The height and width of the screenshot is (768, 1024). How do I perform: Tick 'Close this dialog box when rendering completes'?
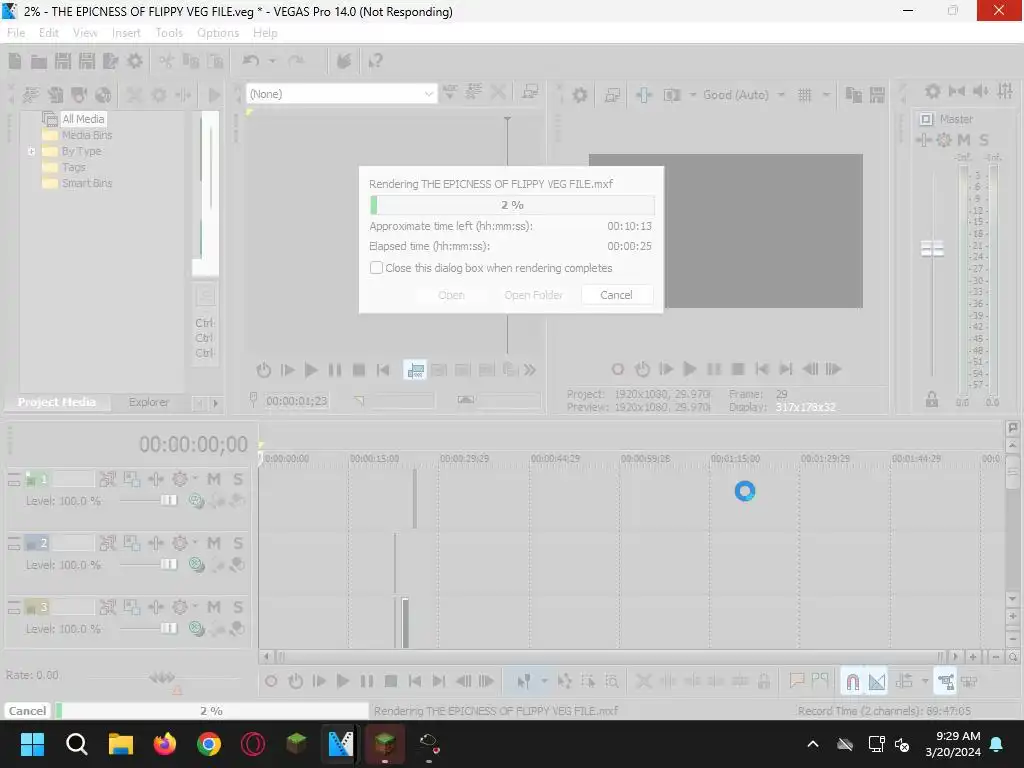pos(376,268)
